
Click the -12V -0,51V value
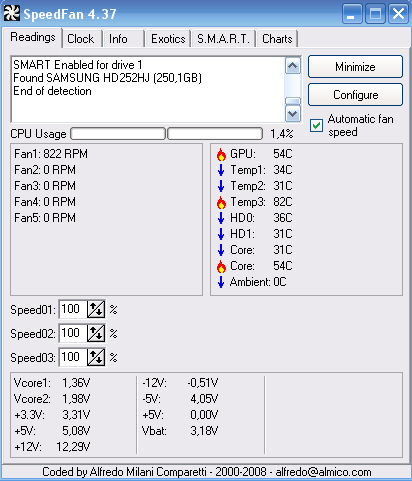[x=203, y=383]
